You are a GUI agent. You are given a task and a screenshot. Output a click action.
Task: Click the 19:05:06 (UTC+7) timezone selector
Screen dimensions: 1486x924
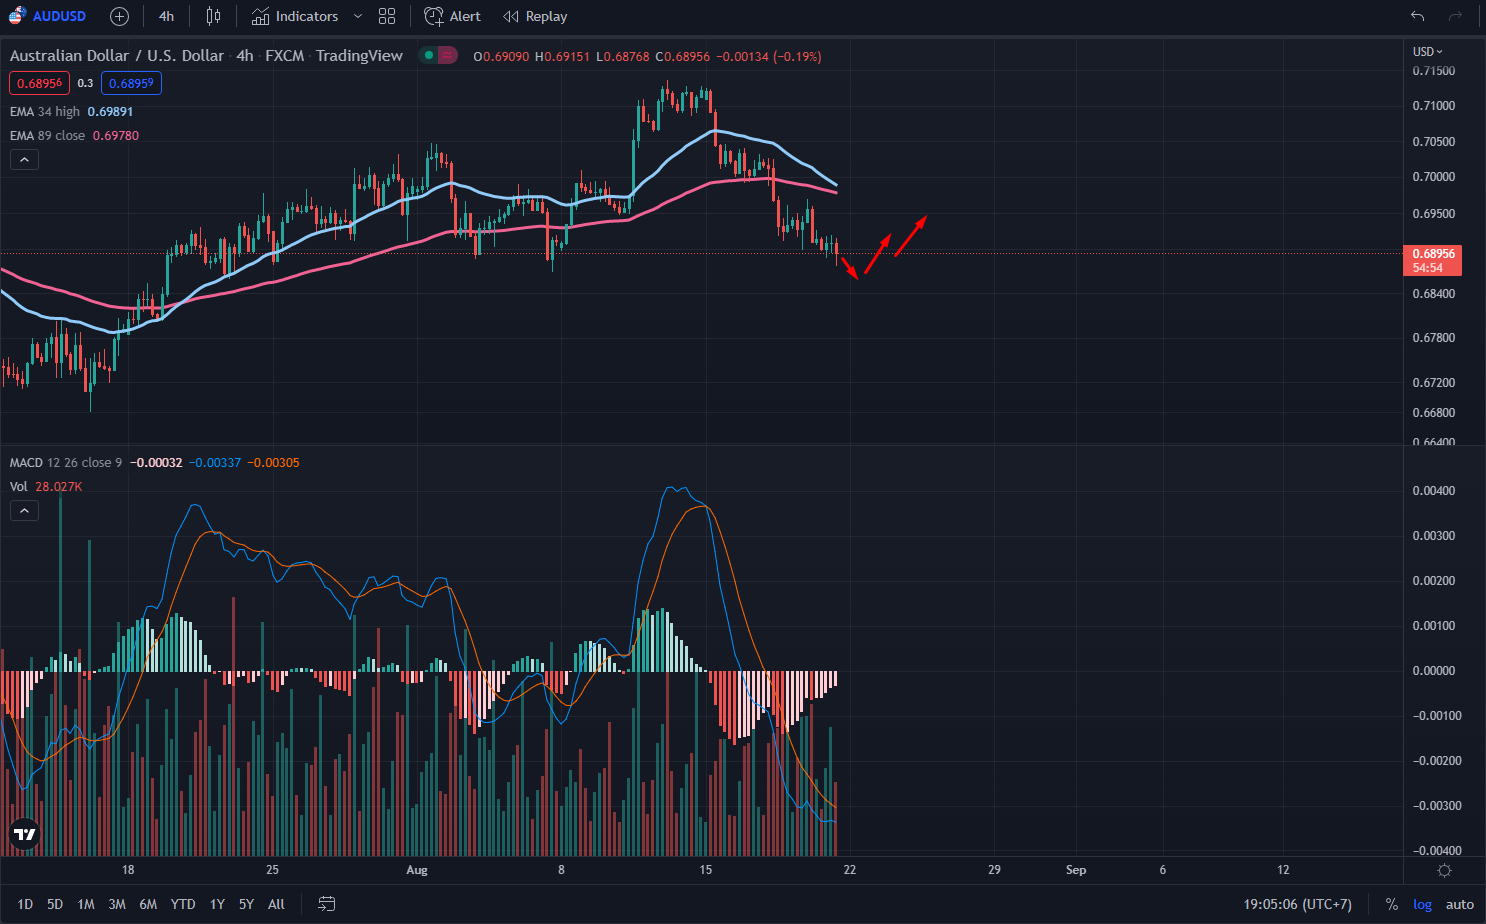tap(1297, 904)
